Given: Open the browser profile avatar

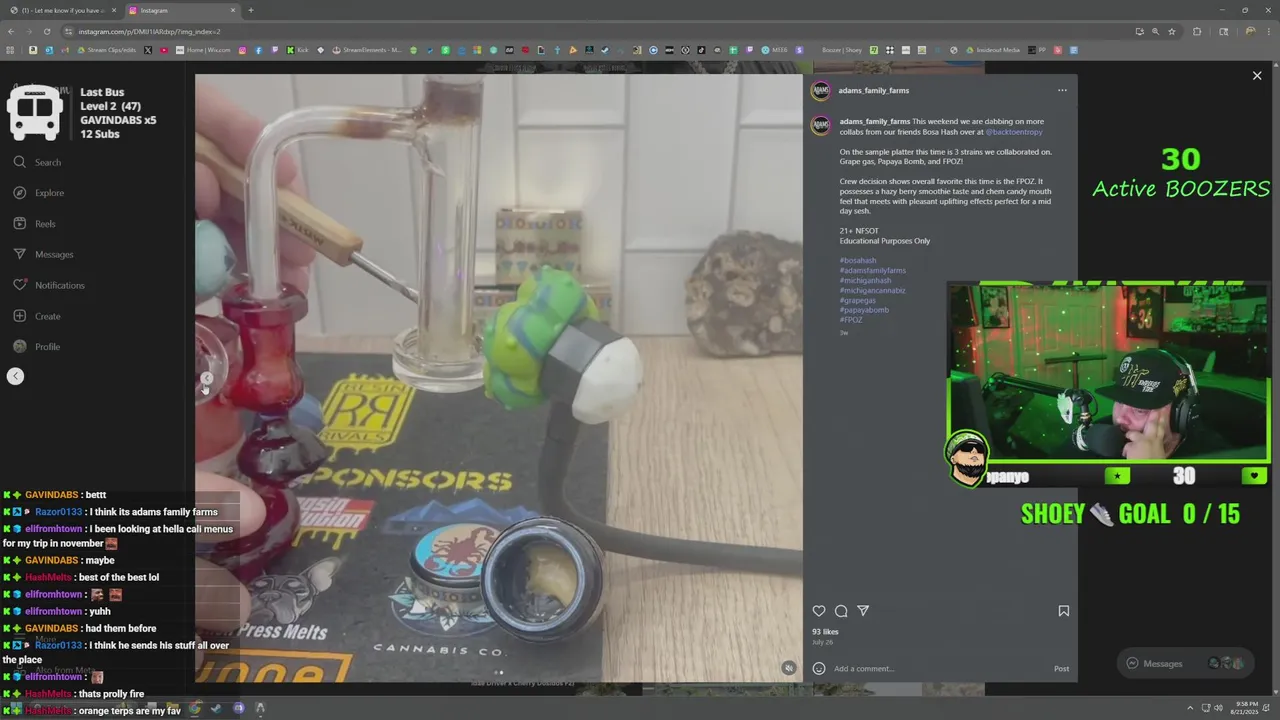Looking at the screenshot, I should pos(1250,31).
